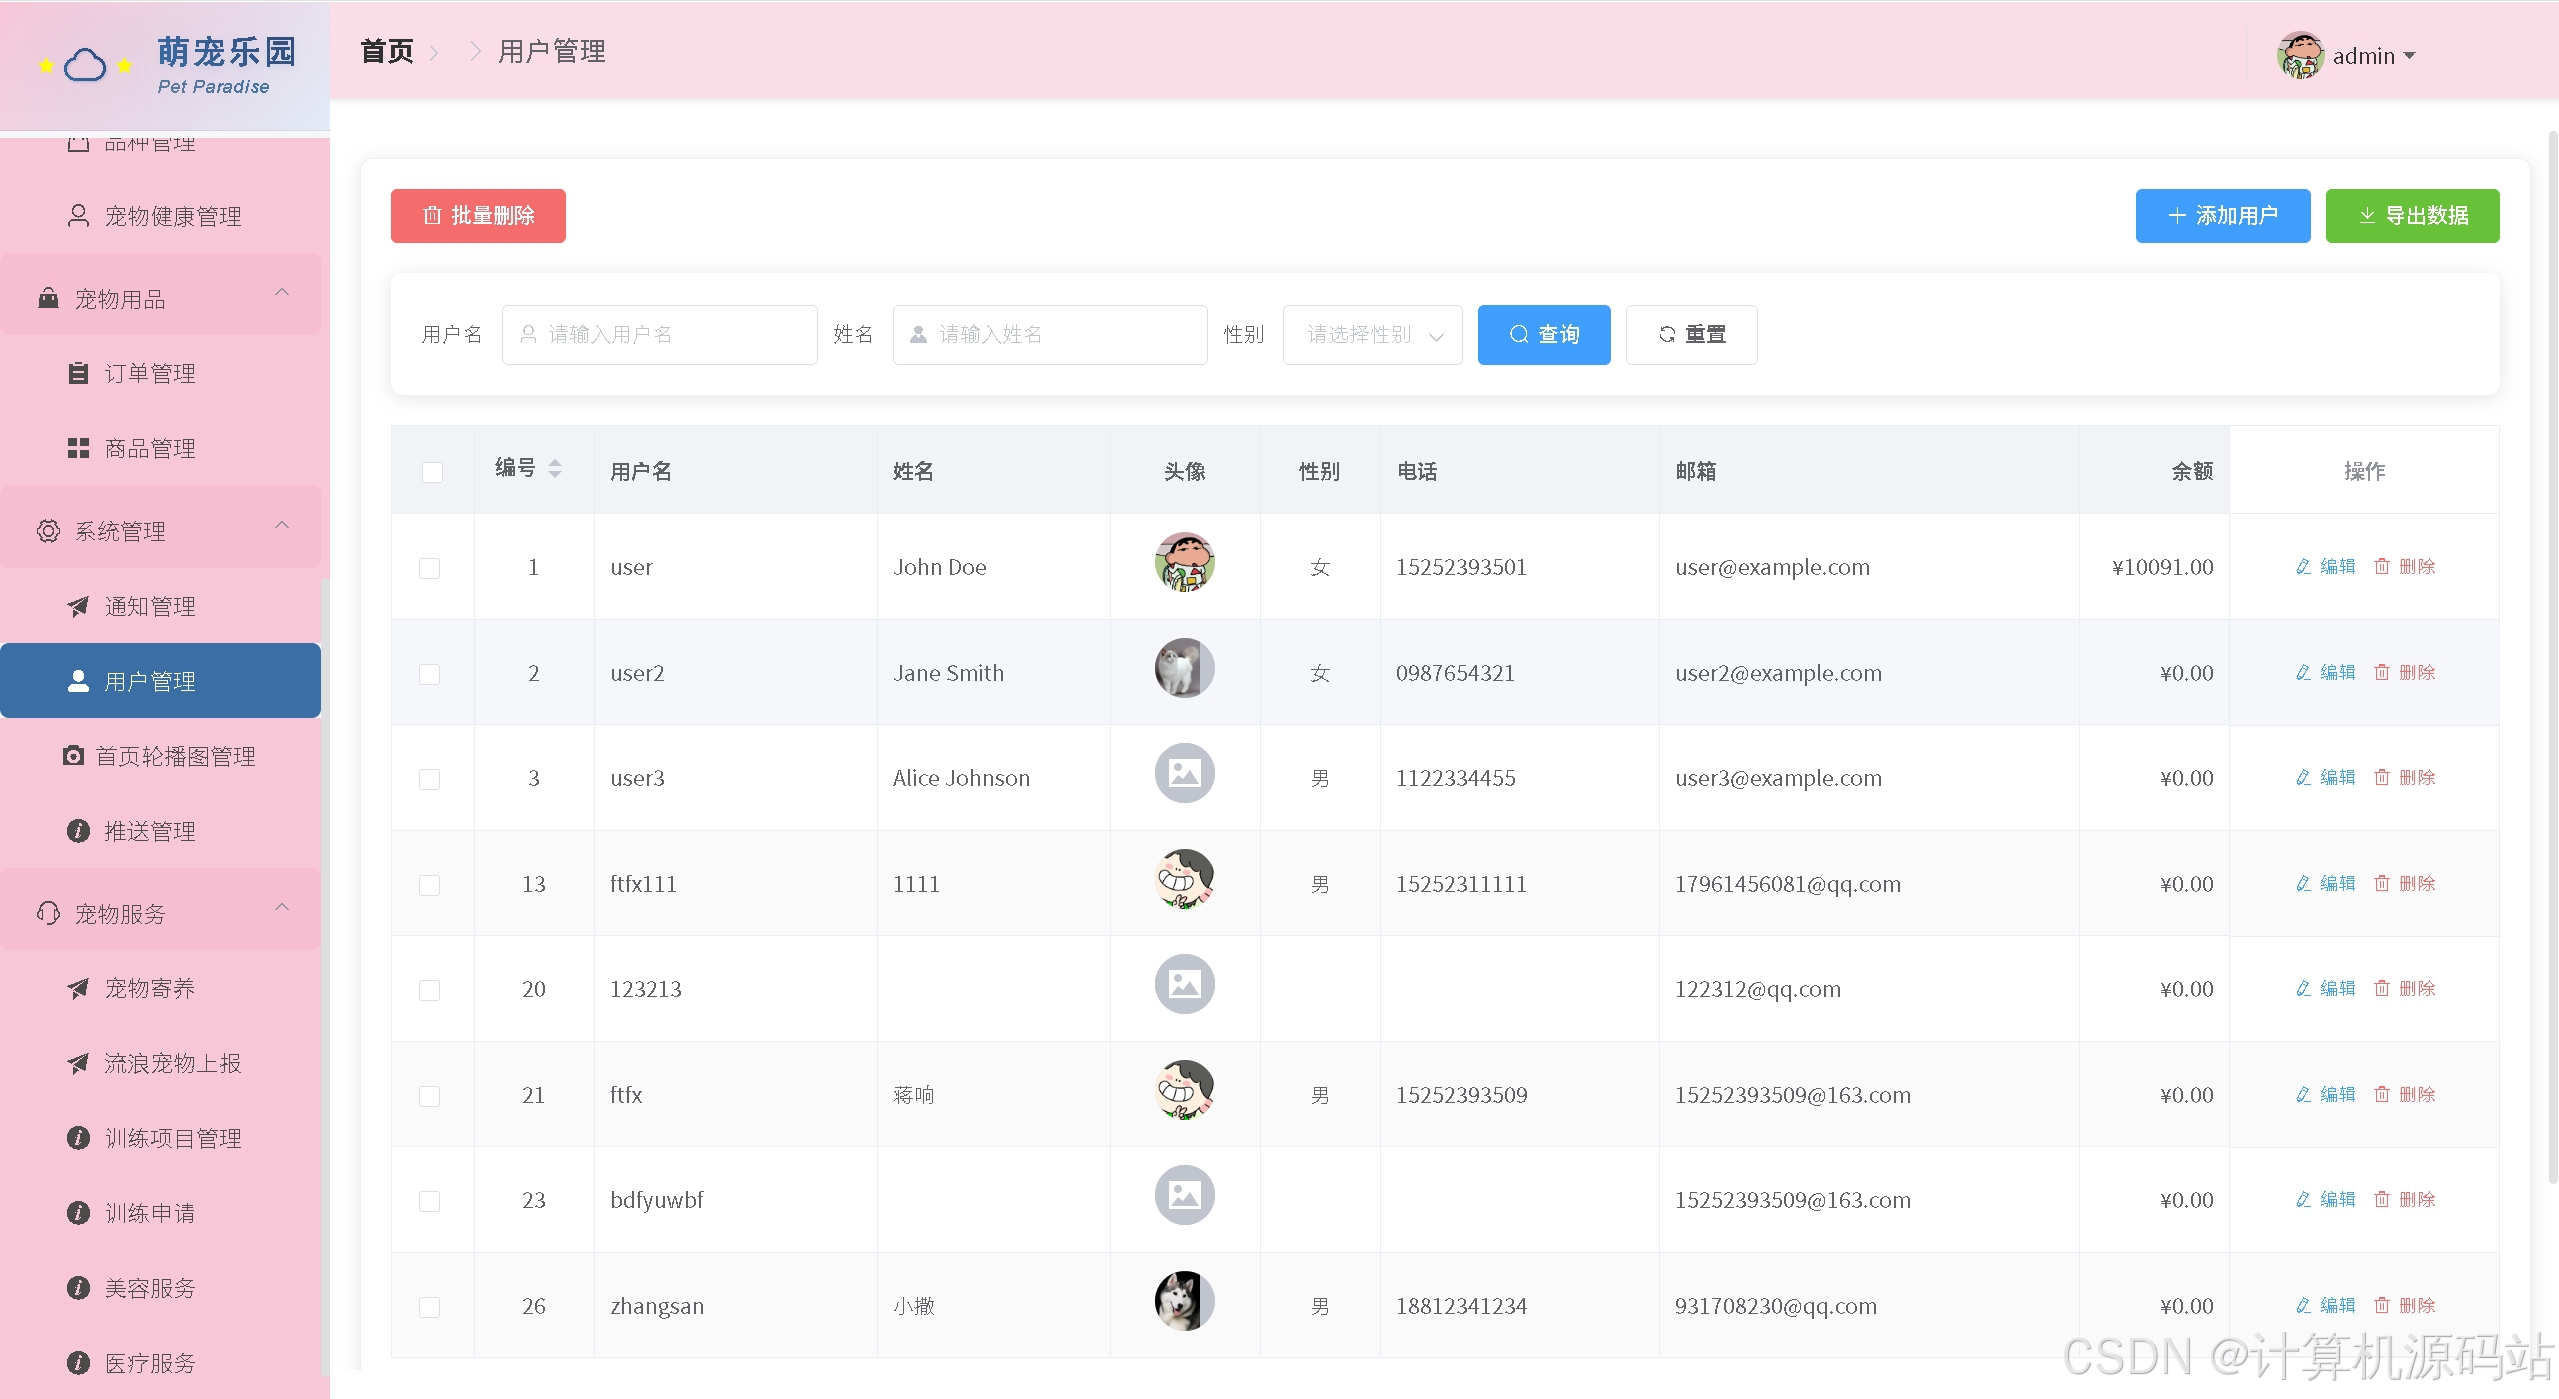Click the grooming service info icon
This screenshot has width=2559, height=1399.
pos(78,1288)
